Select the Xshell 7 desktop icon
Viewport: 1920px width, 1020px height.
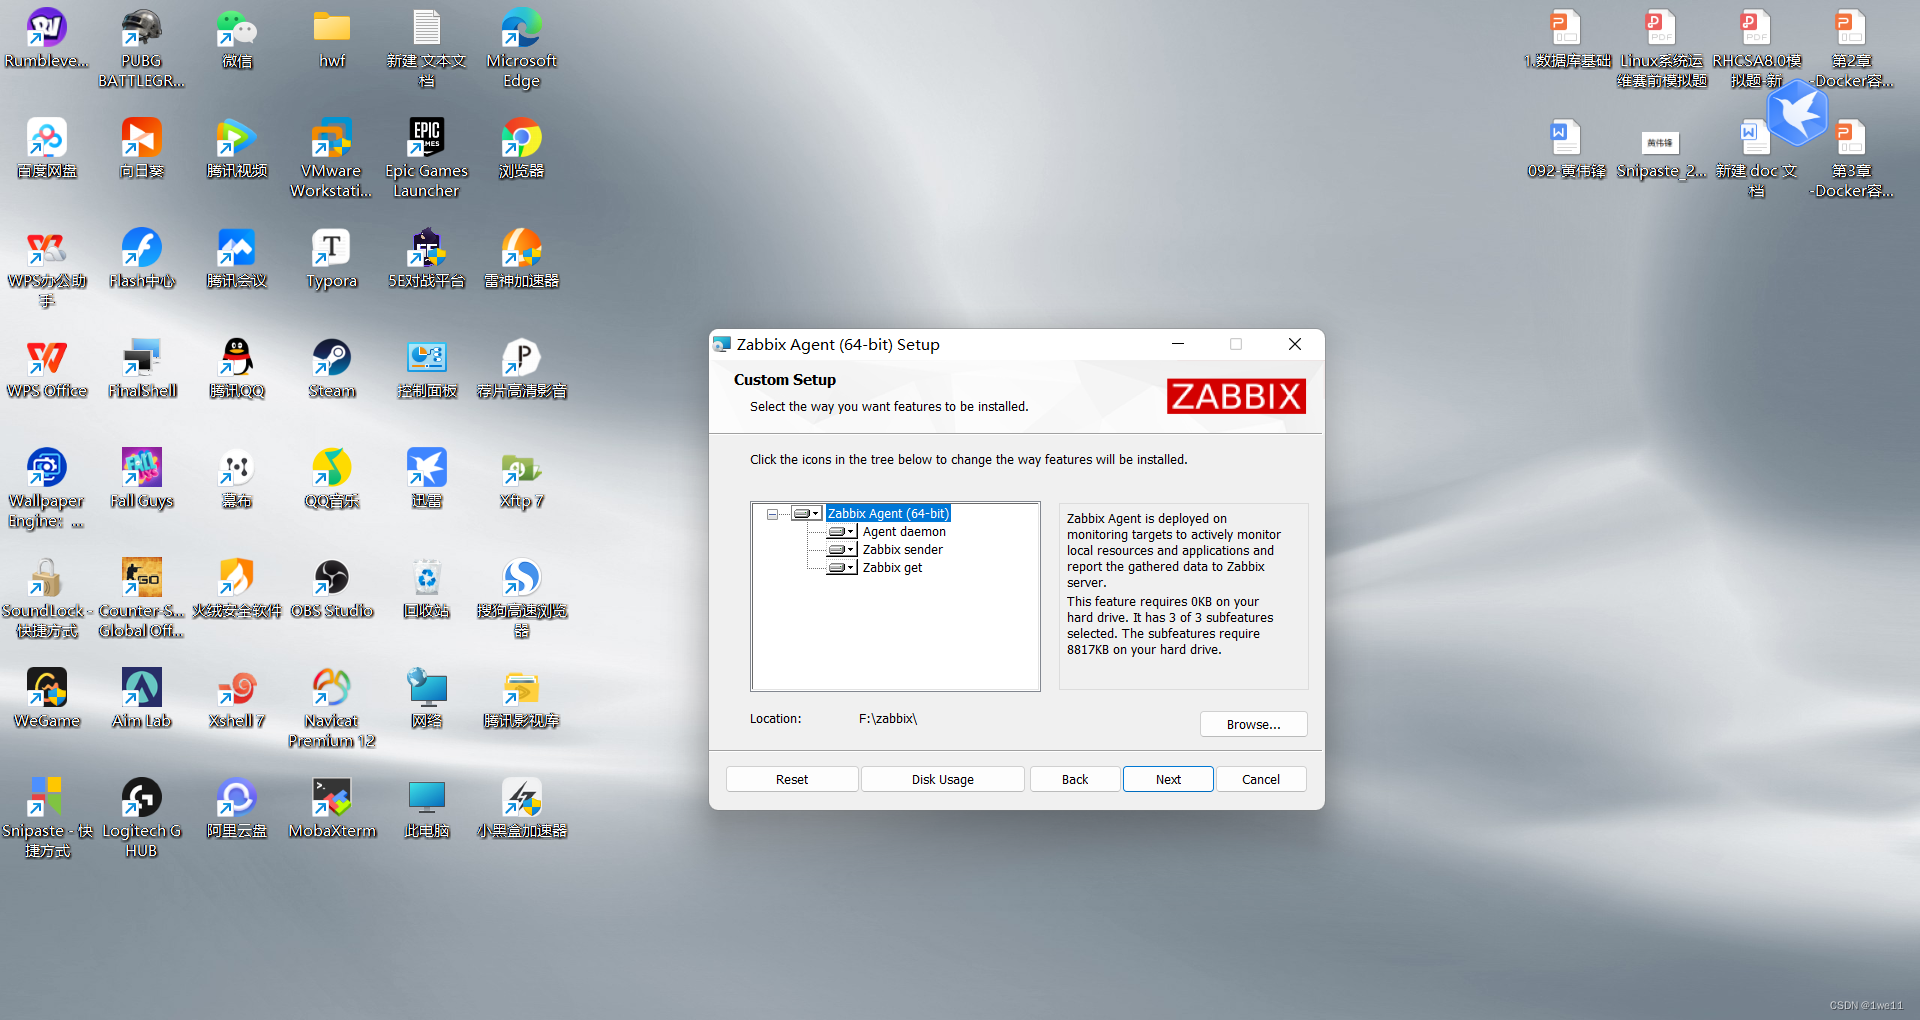coord(237,698)
